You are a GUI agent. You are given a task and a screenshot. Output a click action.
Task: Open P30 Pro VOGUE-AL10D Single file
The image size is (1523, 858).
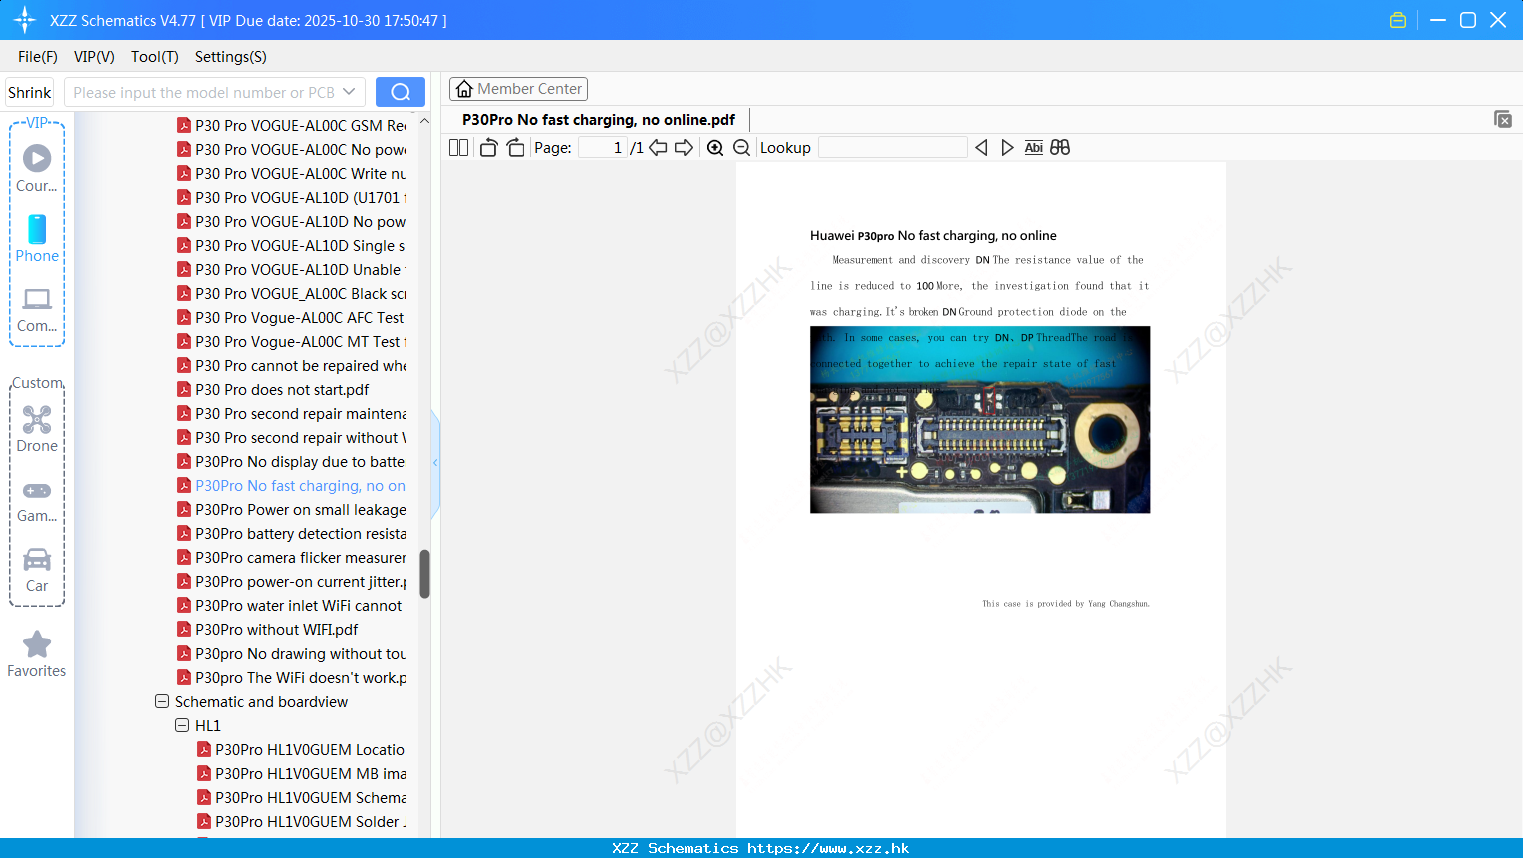pos(292,246)
